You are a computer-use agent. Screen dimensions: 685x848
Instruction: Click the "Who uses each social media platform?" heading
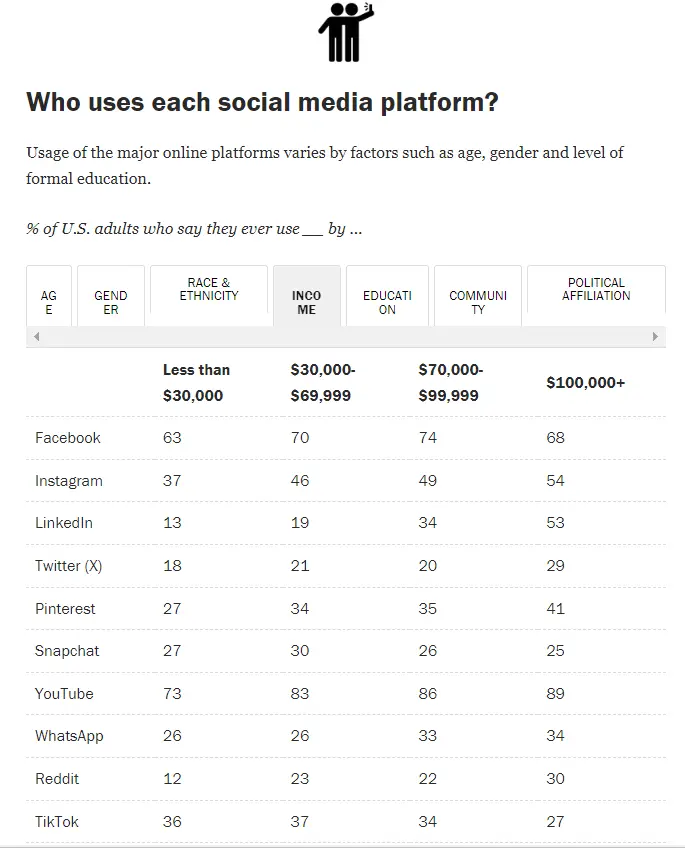click(x=262, y=102)
